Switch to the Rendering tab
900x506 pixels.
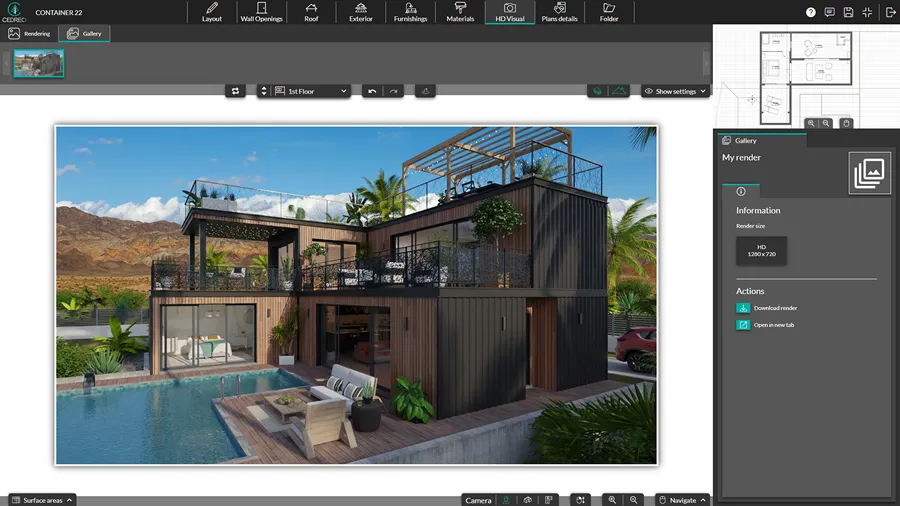29,33
